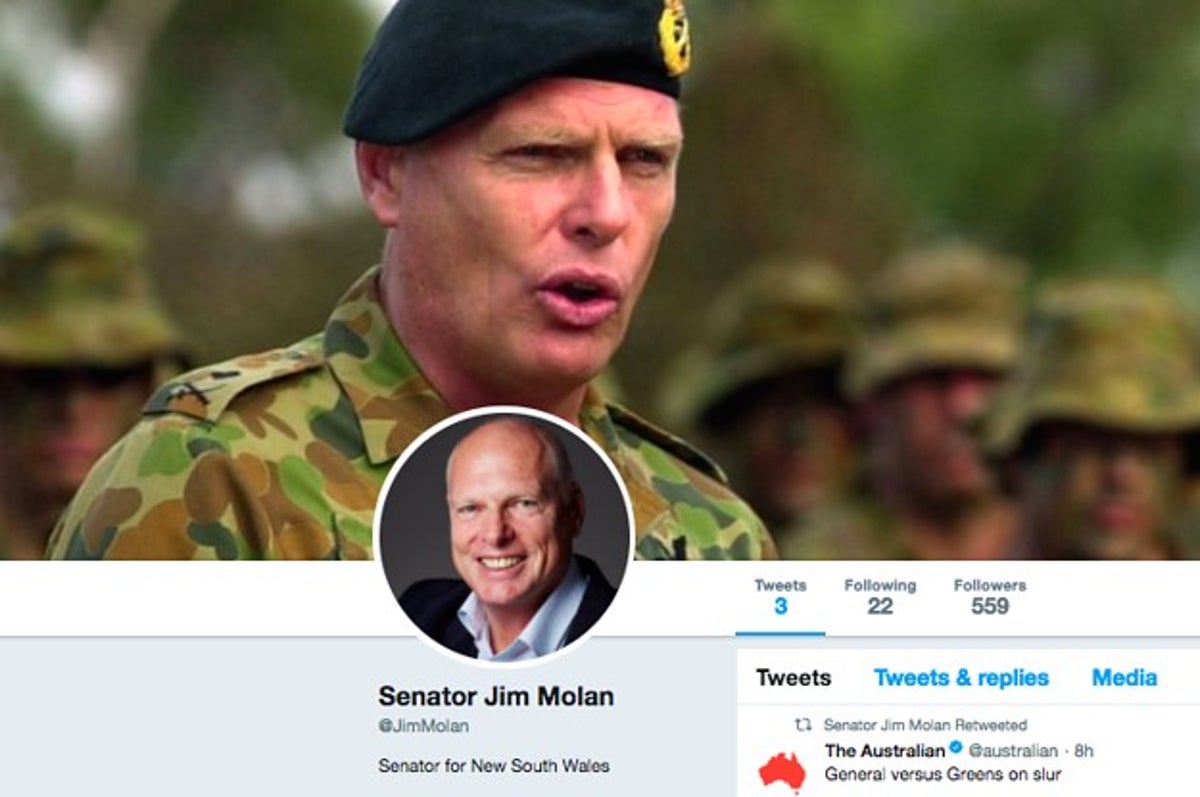Image resolution: width=1200 pixels, height=797 pixels.
Task: Select the Tweets tab in timeline
Action: [x=793, y=677]
